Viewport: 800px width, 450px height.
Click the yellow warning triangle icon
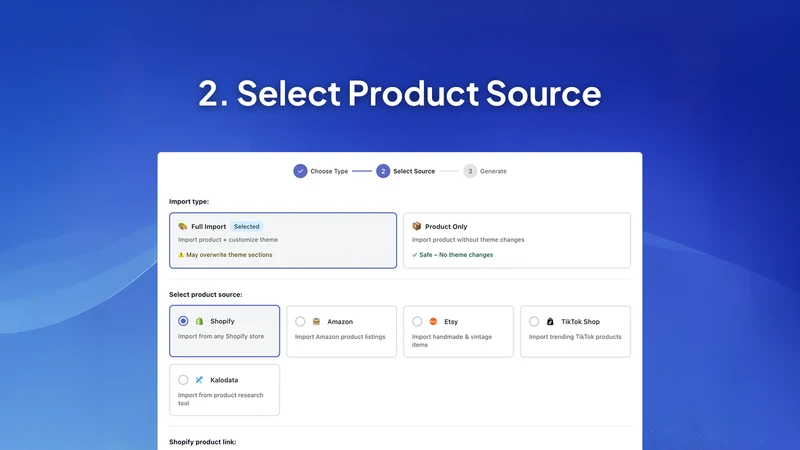181,255
